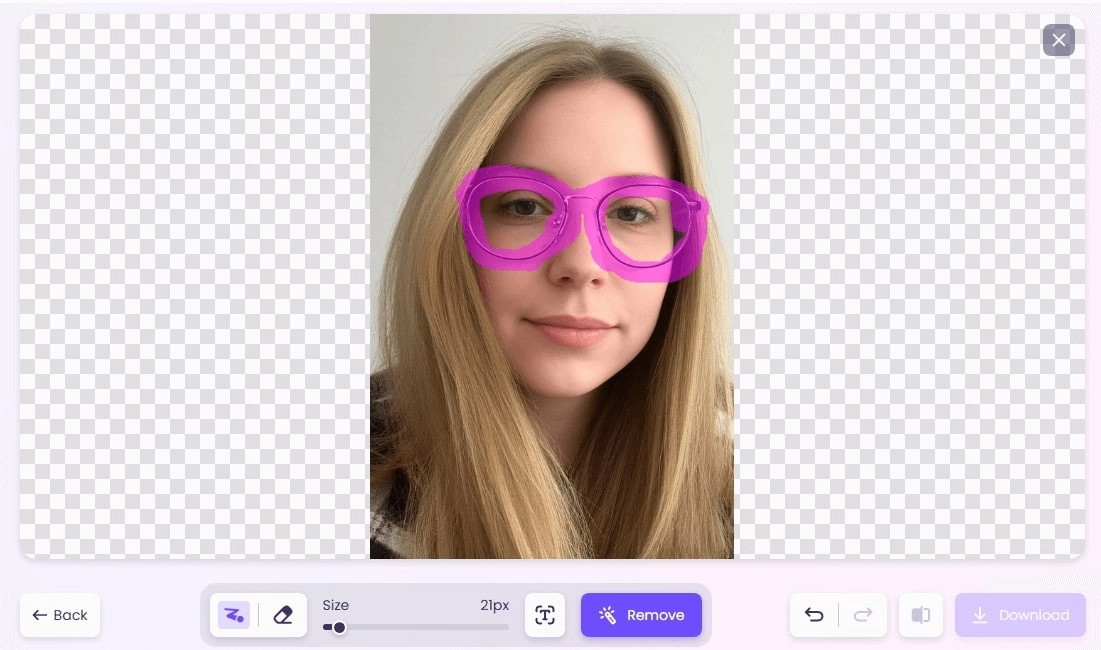Click the disabled Download button
The image size is (1101, 650).
click(x=1020, y=615)
